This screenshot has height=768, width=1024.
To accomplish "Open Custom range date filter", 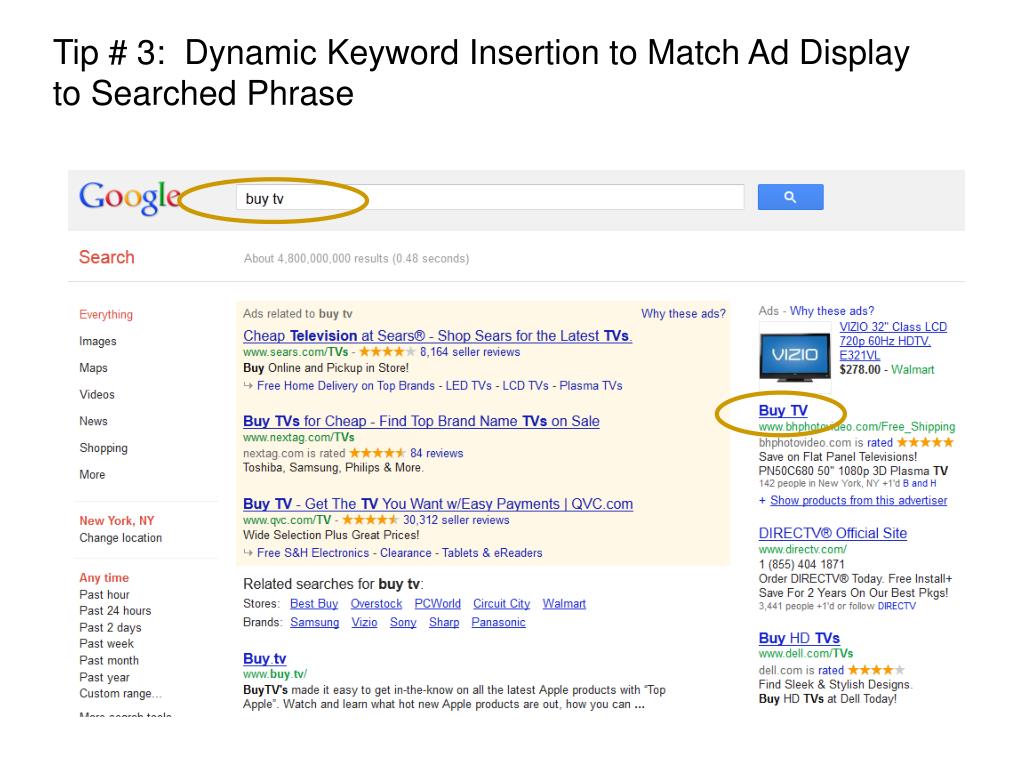I will 120,694.
